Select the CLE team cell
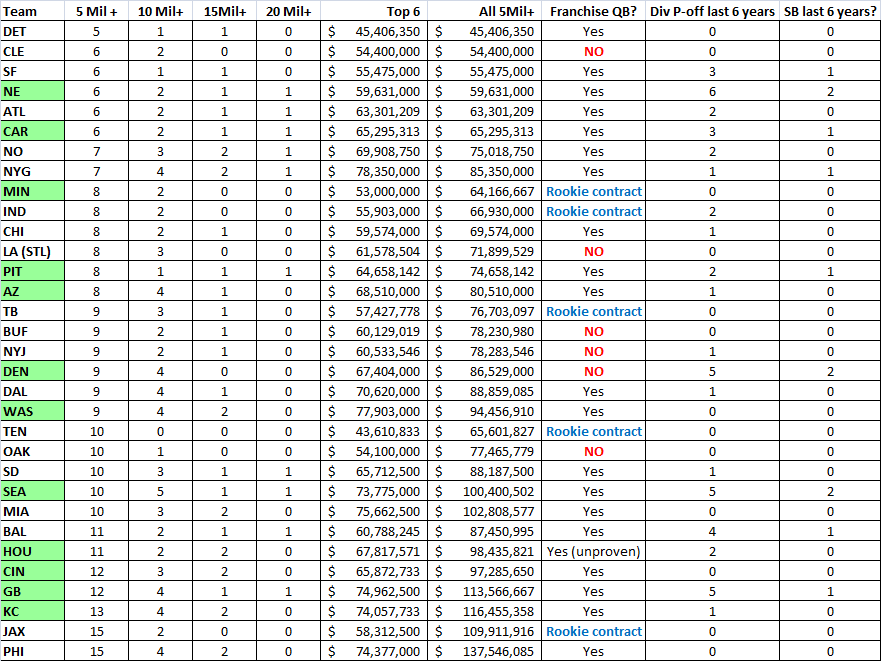The height and width of the screenshot is (661, 881). [32, 52]
